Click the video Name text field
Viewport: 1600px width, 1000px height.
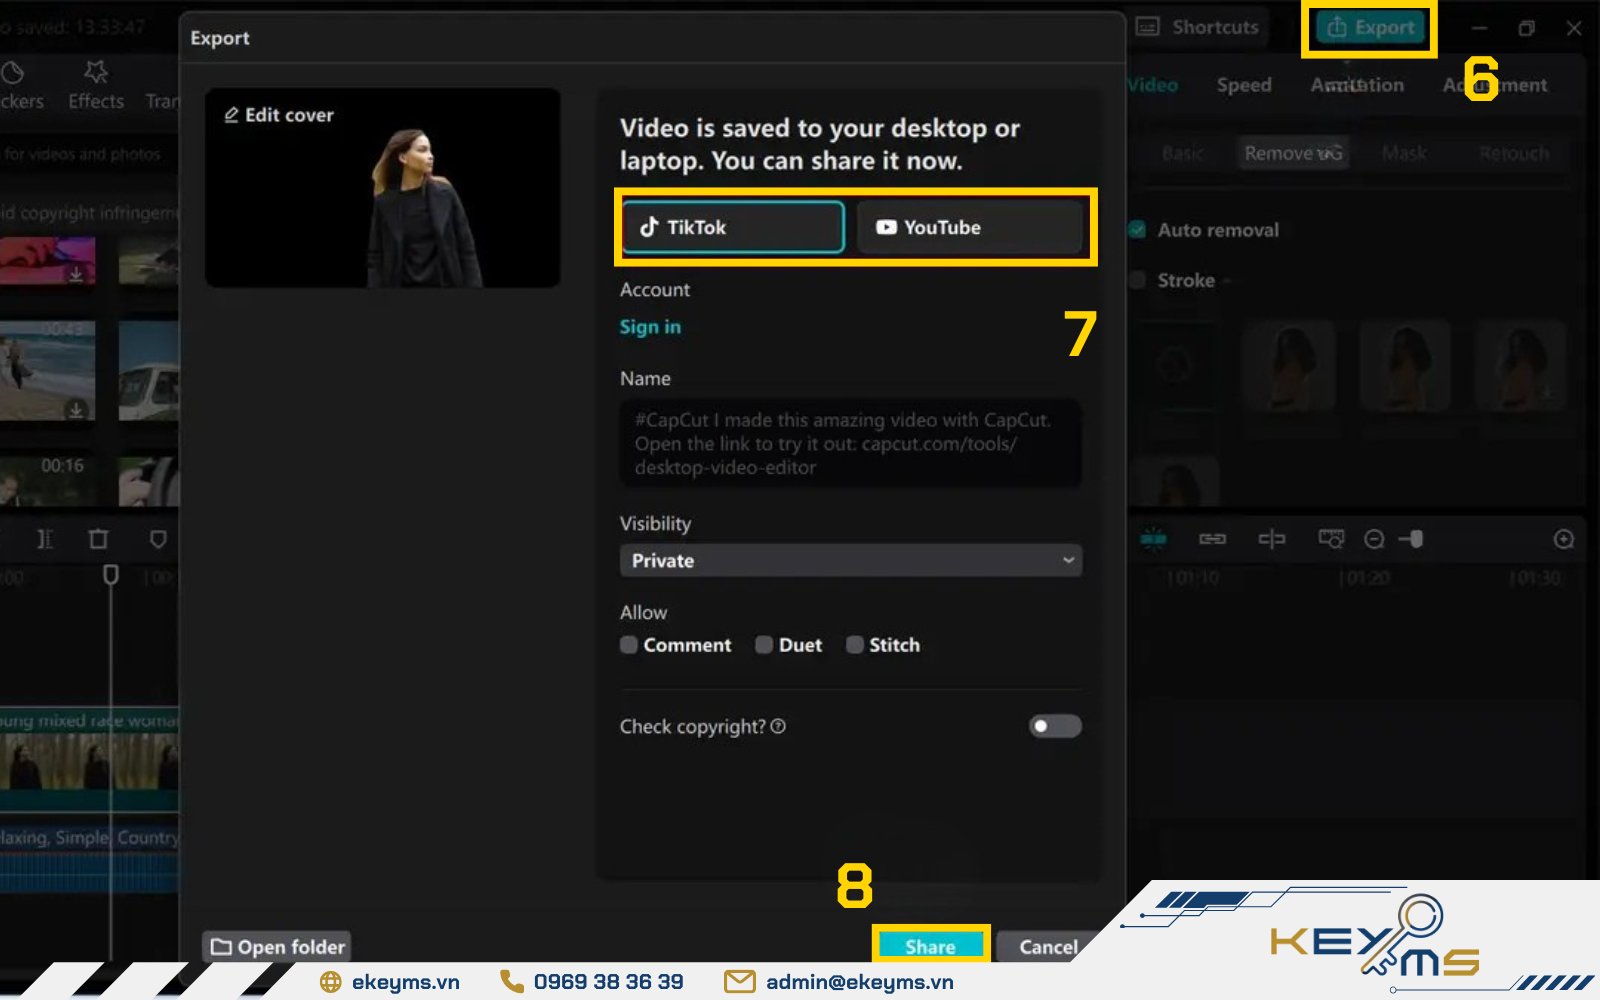coord(850,444)
